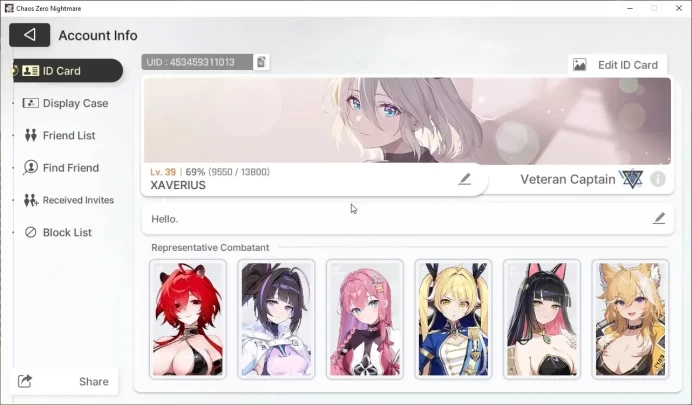
Task: Click the 69% (9550 / 13800) experience text
Action: tap(228, 172)
